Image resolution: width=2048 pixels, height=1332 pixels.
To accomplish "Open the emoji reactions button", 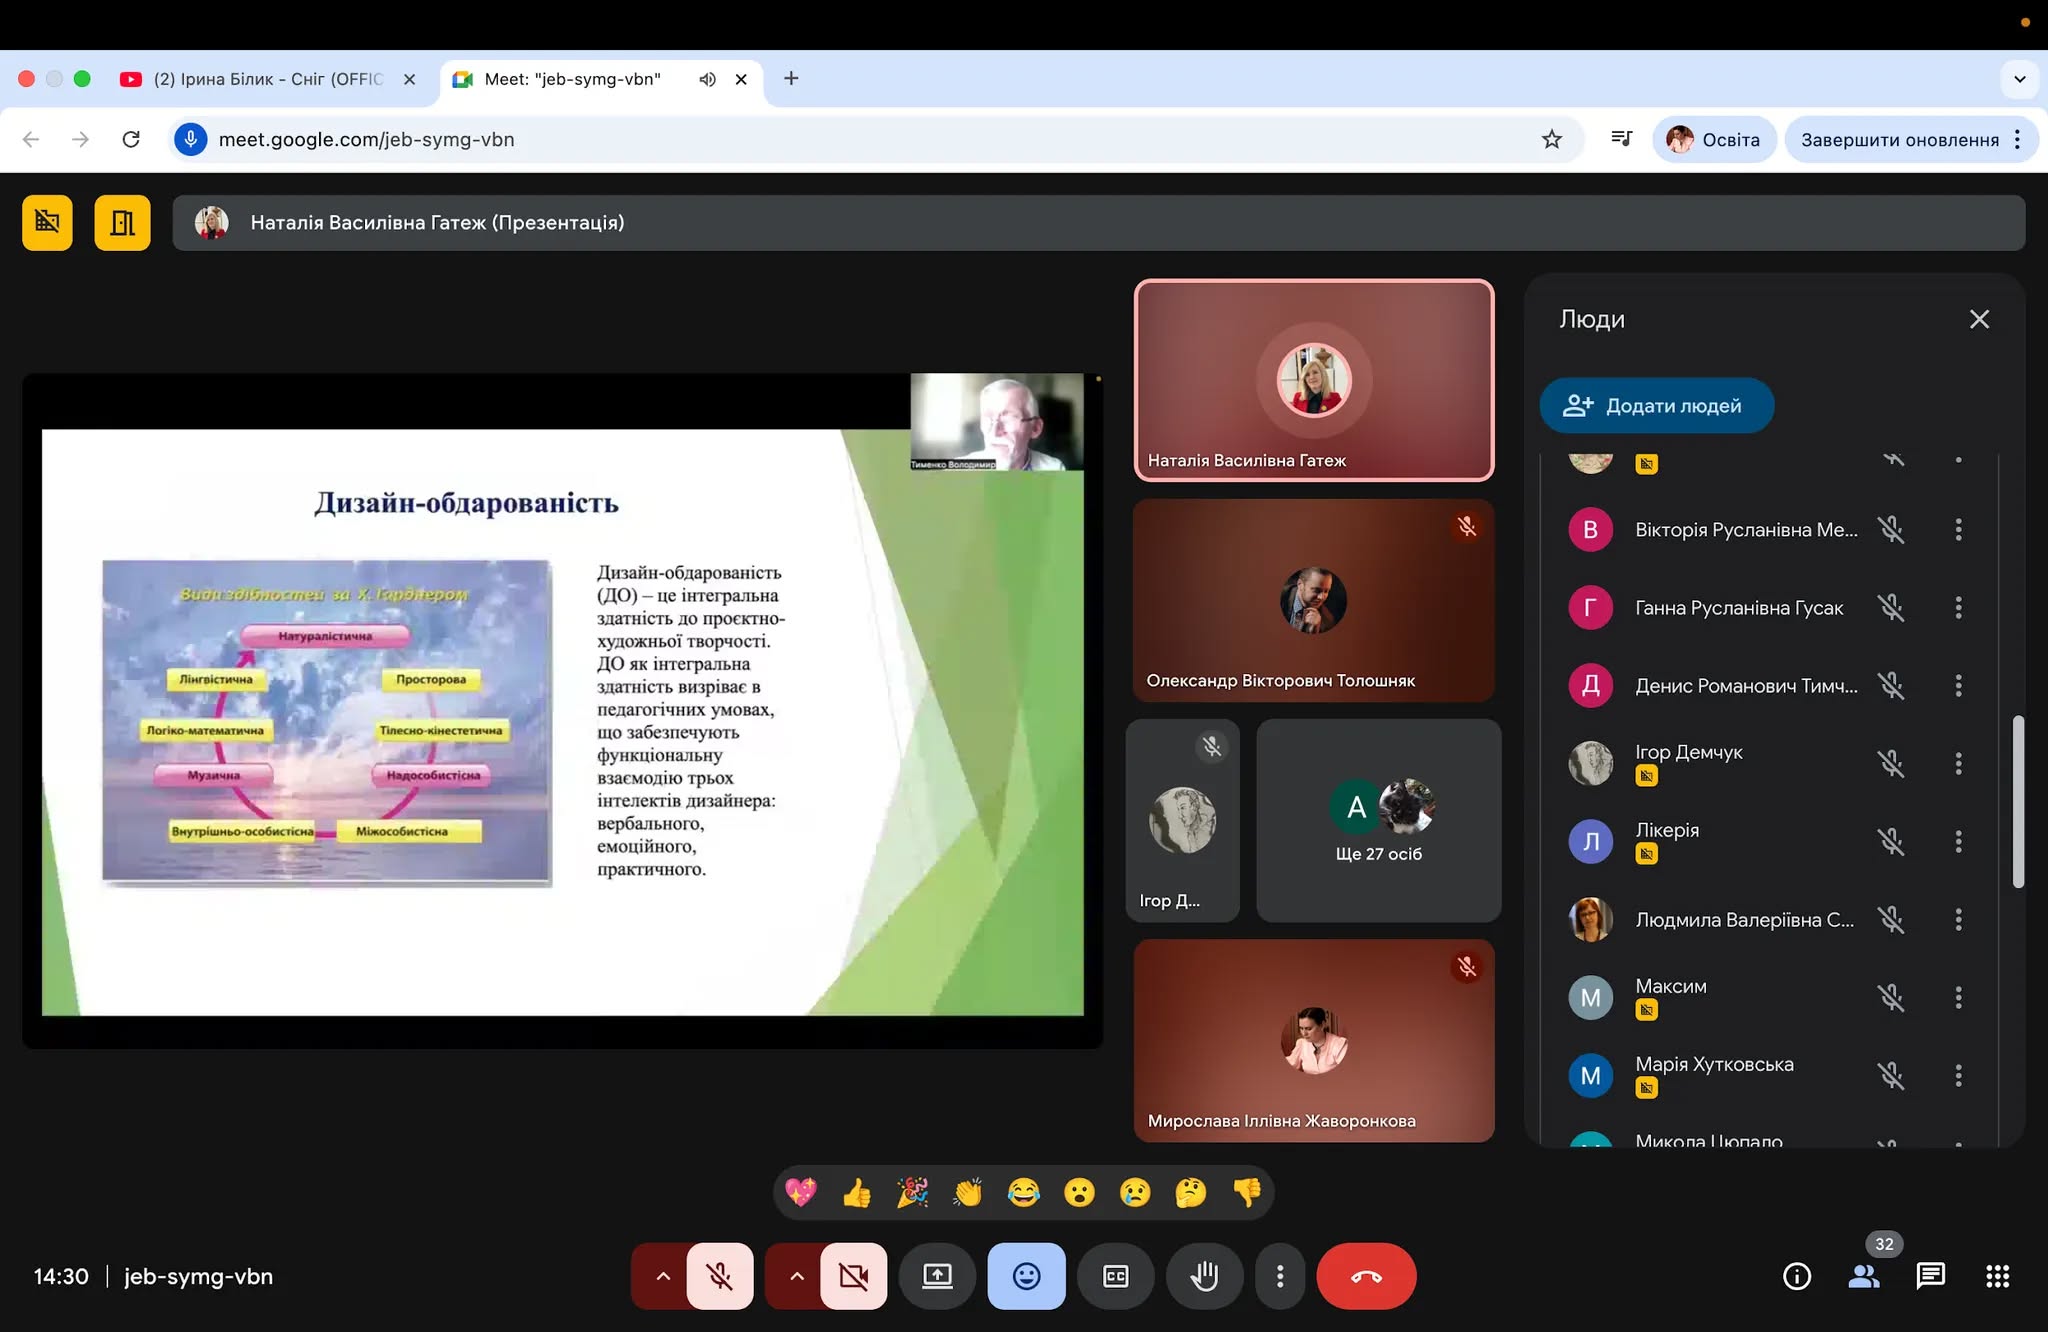I will [1026, 1276].
